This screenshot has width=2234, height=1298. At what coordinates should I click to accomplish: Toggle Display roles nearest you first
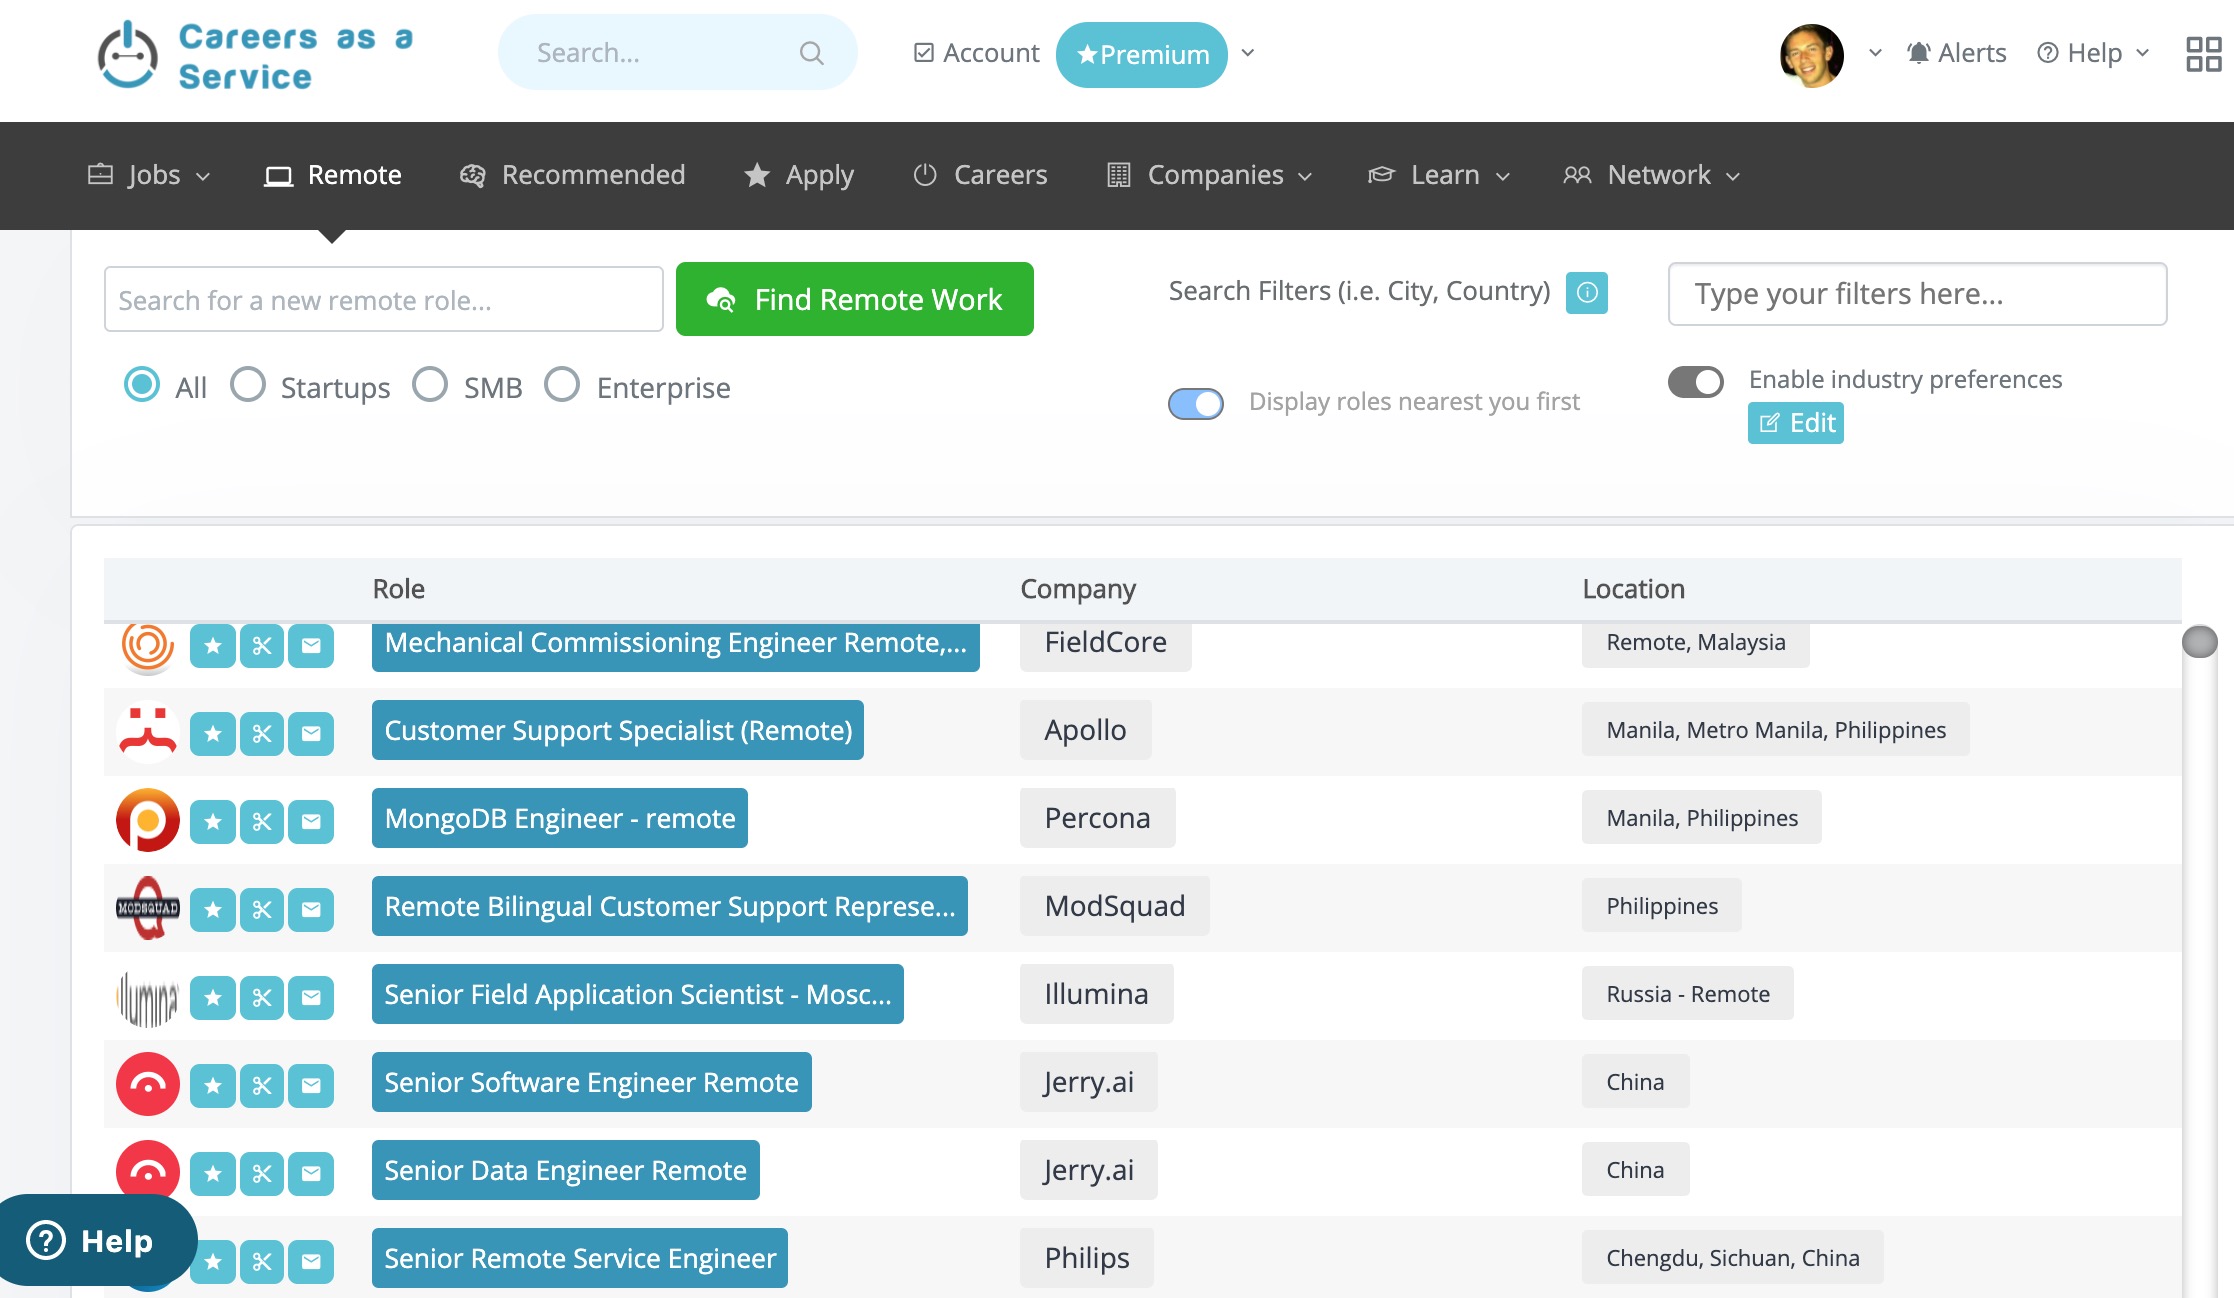click(x=1196, y=403)
